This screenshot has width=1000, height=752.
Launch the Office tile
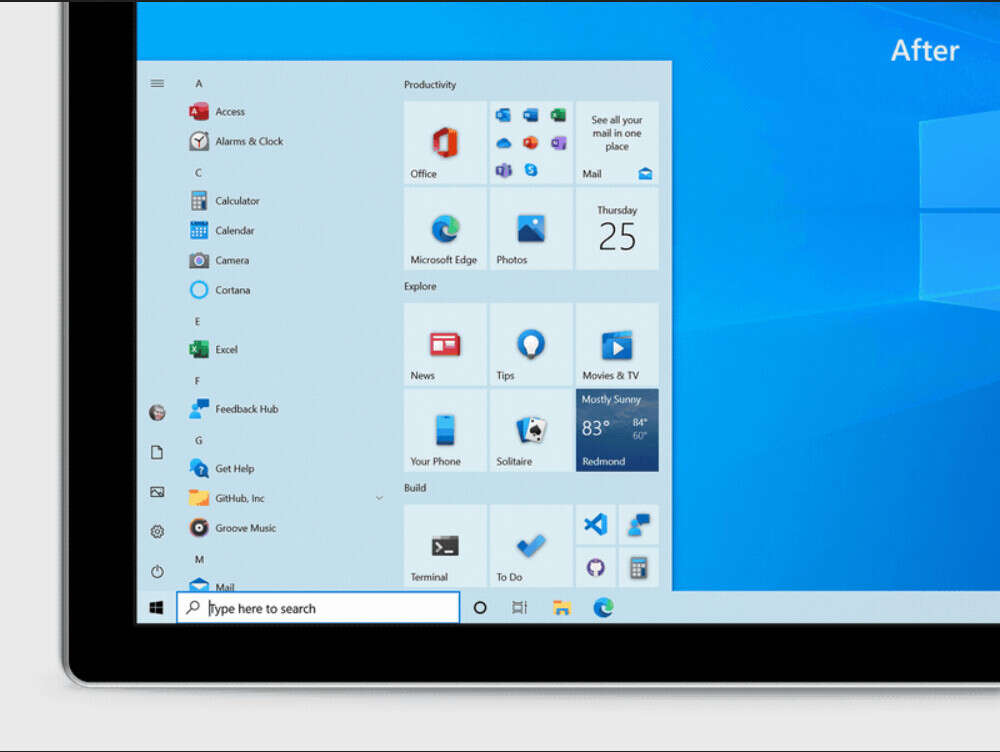444,142
